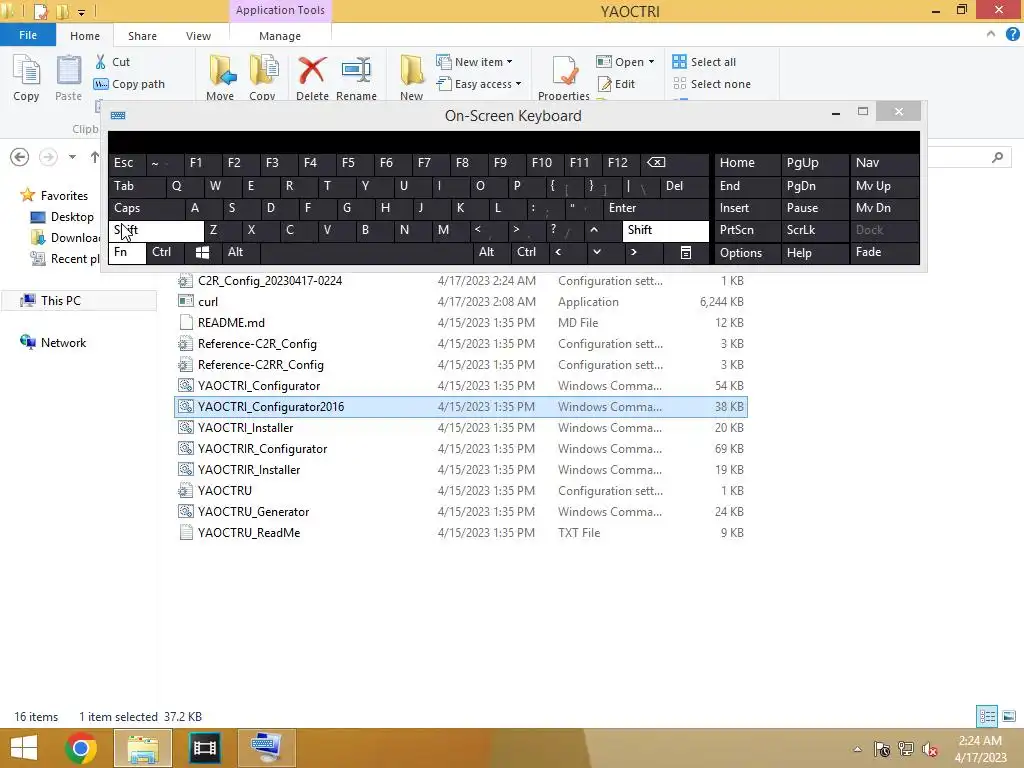Click the Start button

pos(24,748)
